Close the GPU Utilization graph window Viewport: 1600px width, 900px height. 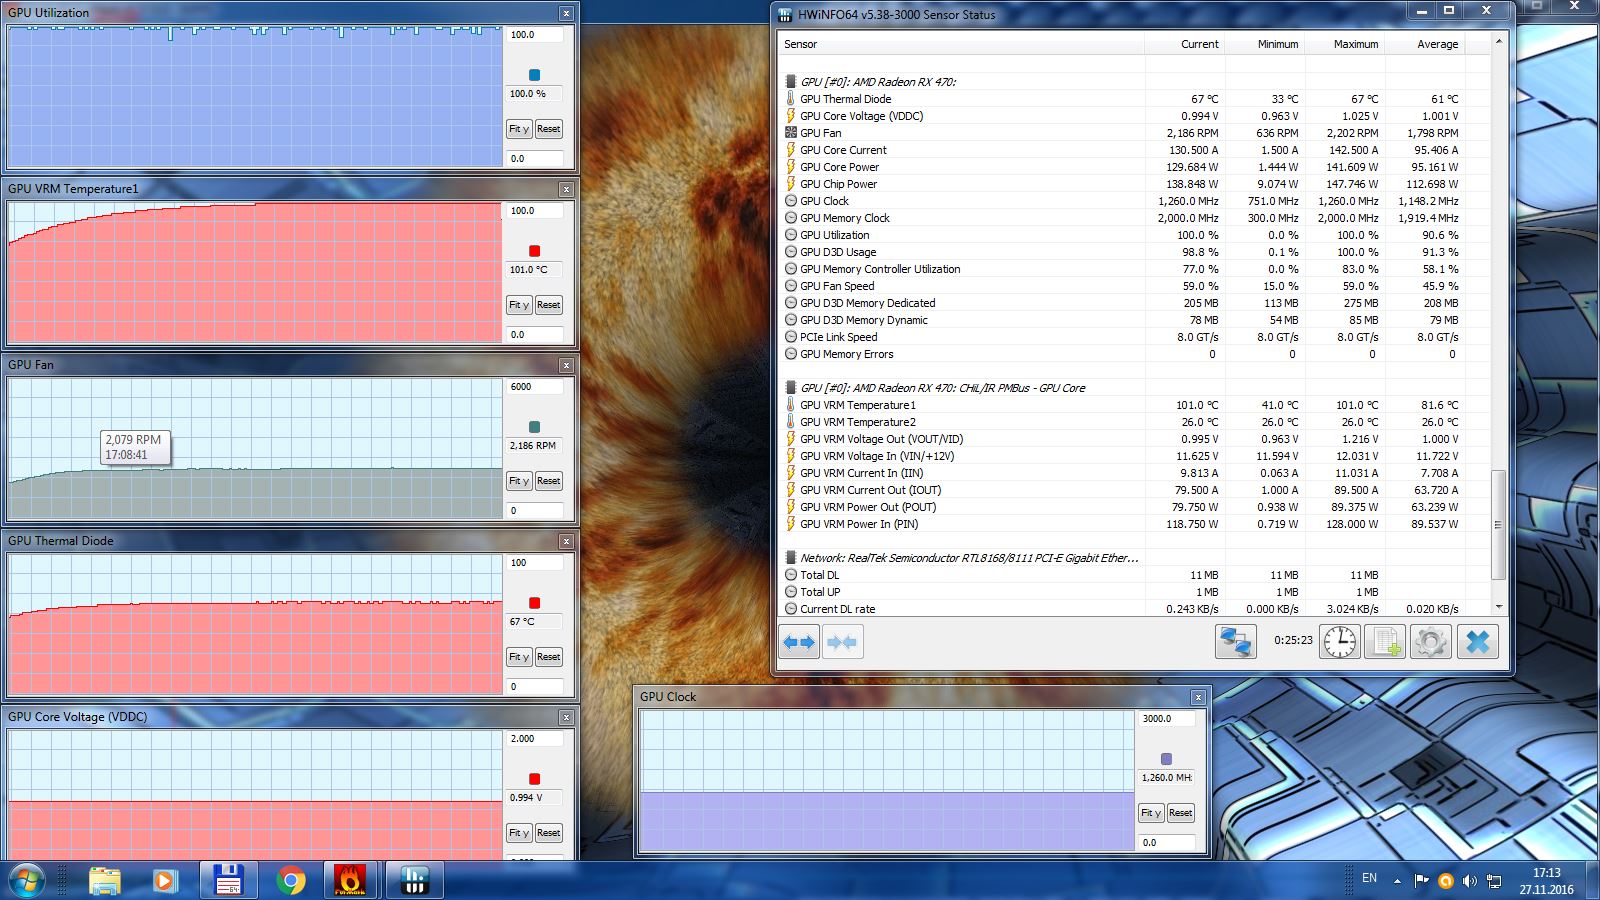[566, 13]
